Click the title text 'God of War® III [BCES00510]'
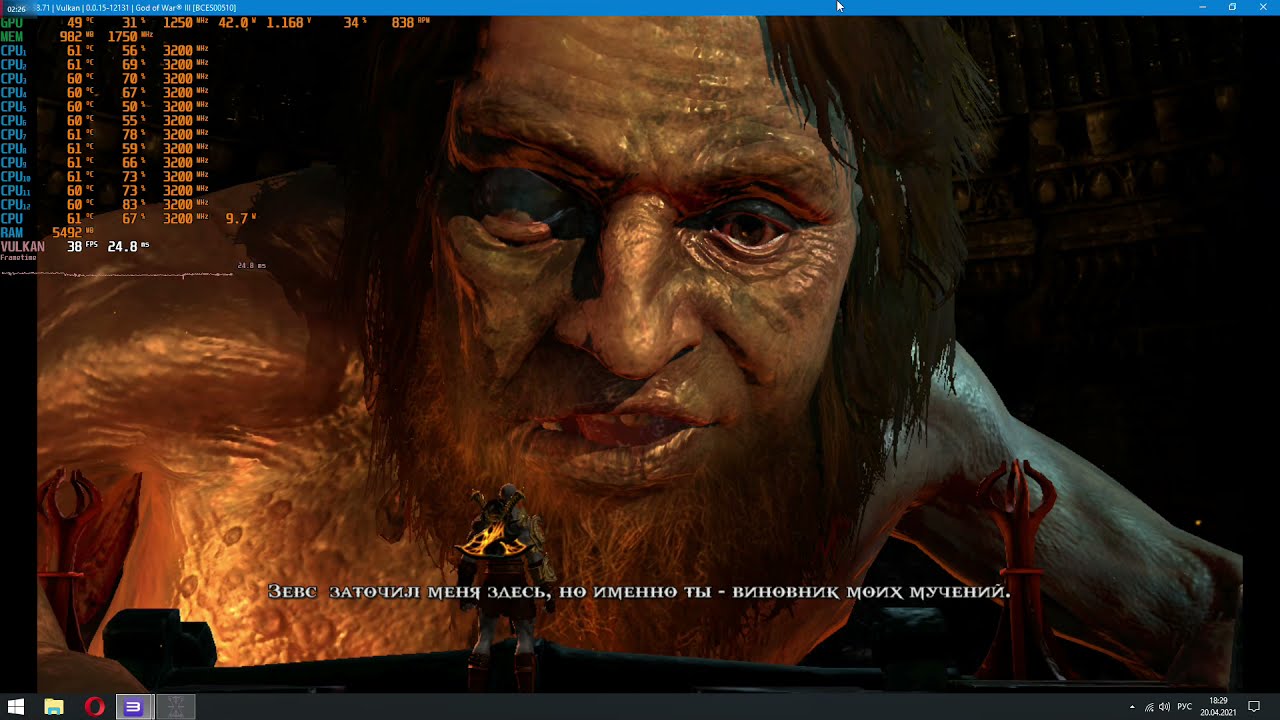Screen dimensions: 1280x720 tap(185, 8)
